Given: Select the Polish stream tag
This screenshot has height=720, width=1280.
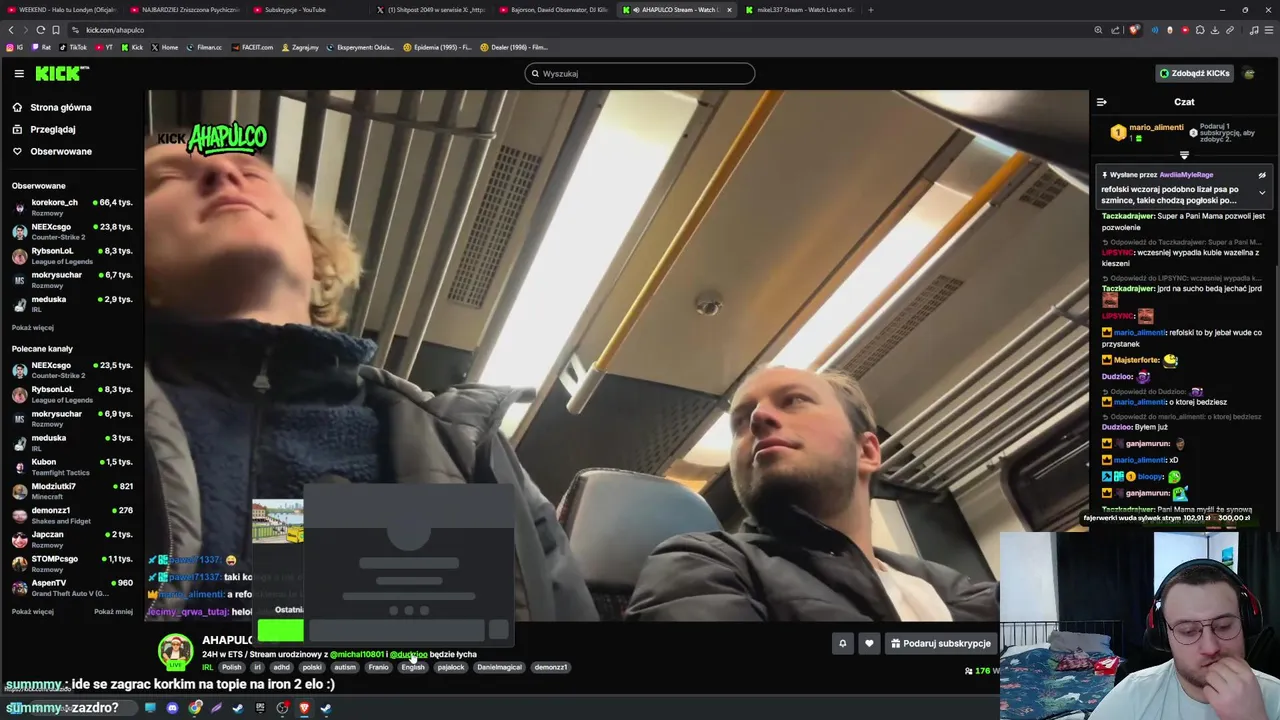Looking at the screenshot, I should coord(232,667).
